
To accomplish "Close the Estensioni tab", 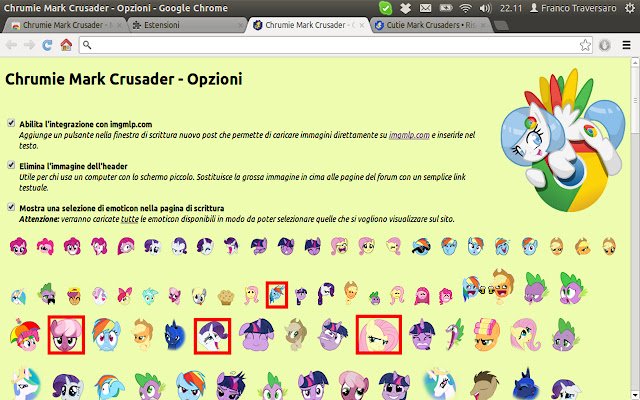I will (240, 25).
